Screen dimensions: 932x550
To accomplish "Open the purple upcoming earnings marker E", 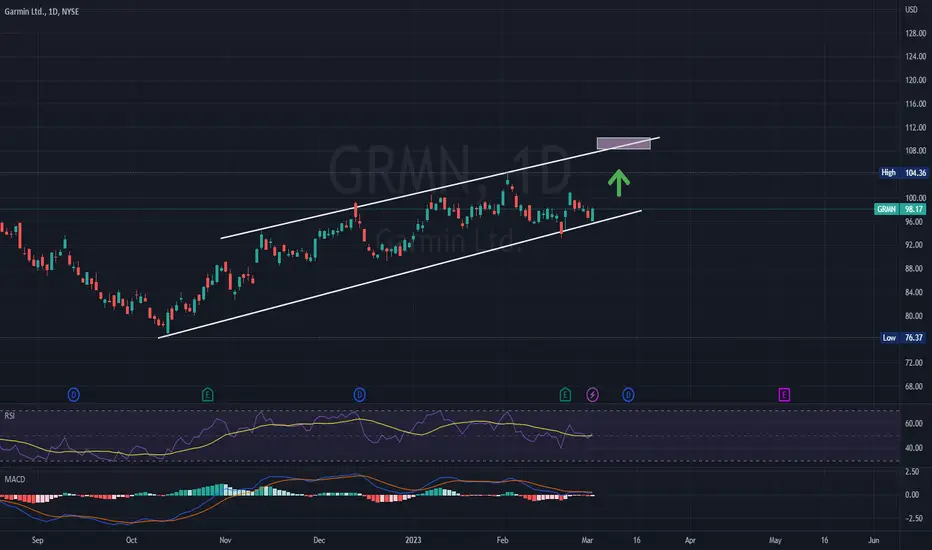I will pos(784,394).
